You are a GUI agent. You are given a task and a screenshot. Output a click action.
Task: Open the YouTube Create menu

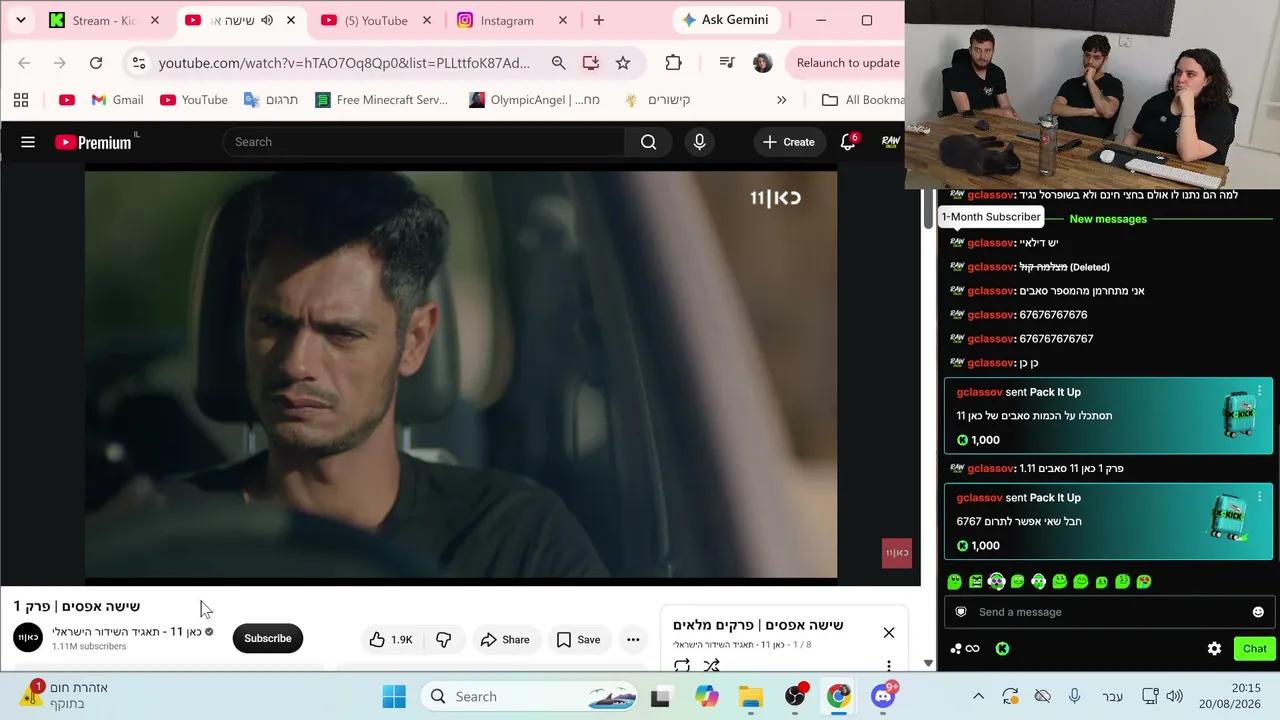pos(789,142)
